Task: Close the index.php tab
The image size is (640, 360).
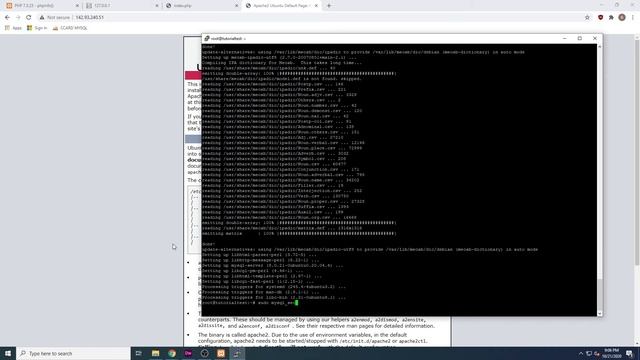Action: [x=236, y=6]
